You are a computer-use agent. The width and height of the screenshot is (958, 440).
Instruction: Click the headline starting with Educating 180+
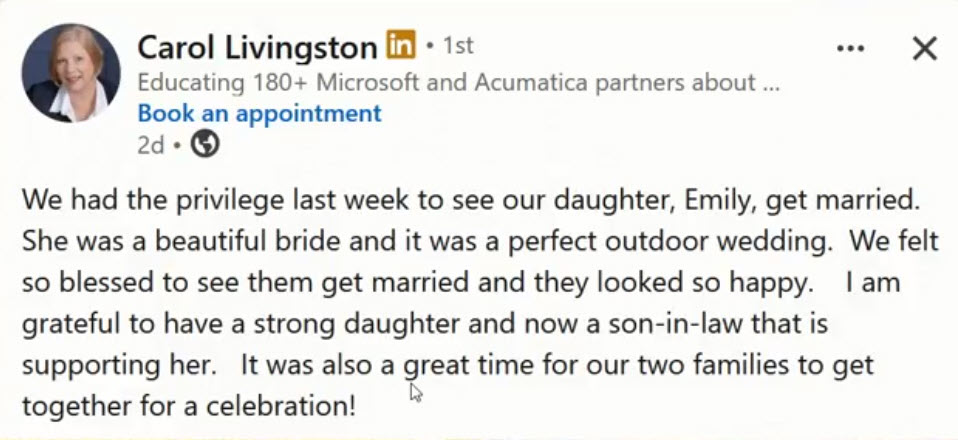coord(458,82)
